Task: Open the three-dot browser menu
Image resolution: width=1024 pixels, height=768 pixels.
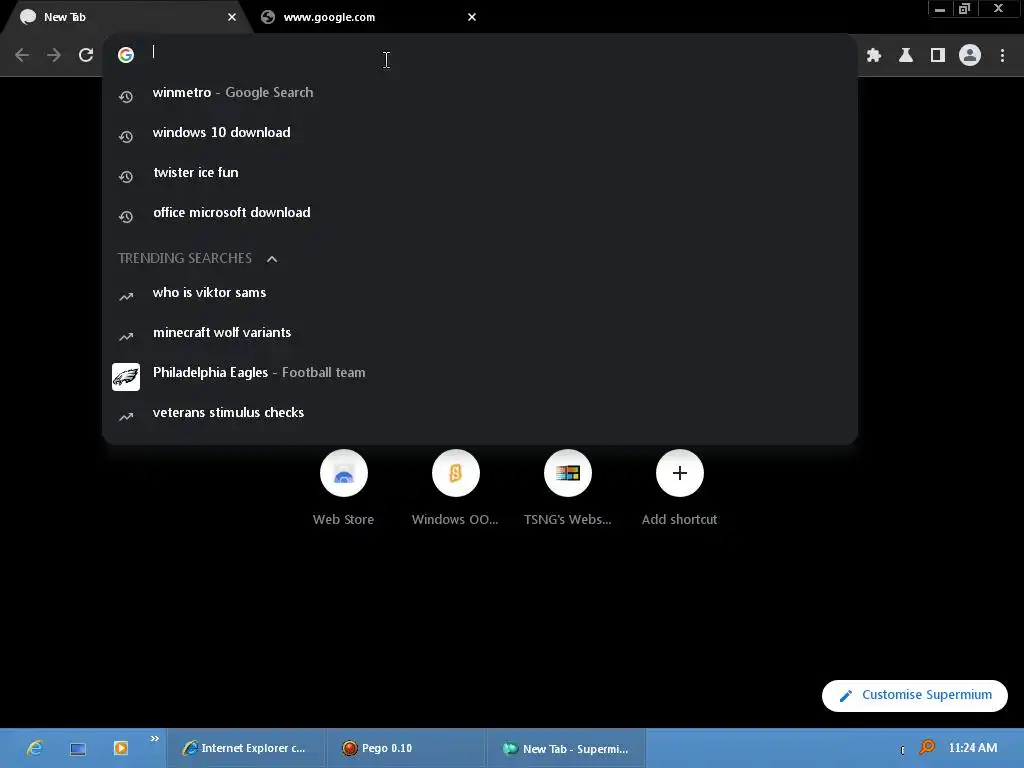Action: click(1002, 56)
